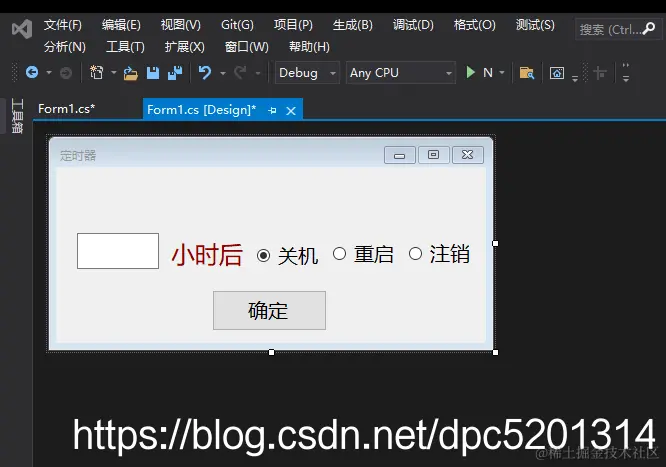
Task: Open the 编辑(E) menu
Action: [121, 25]
